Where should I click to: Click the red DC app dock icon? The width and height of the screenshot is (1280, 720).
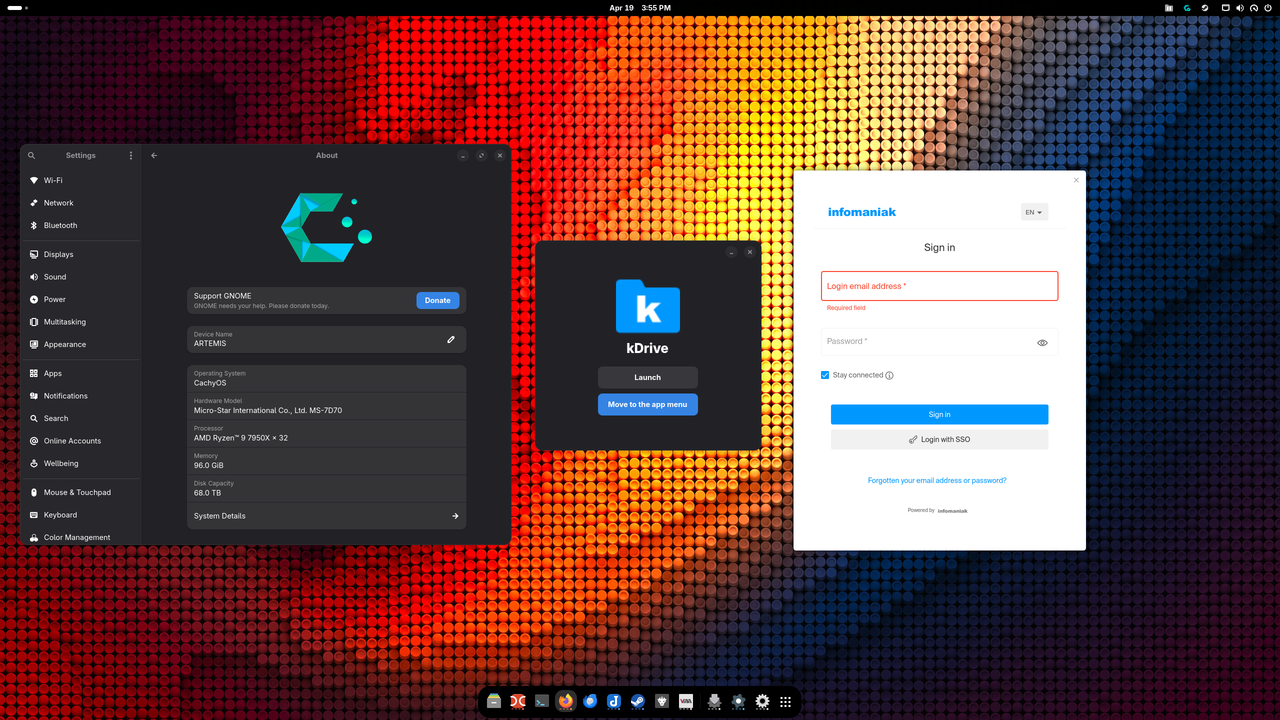518,702
